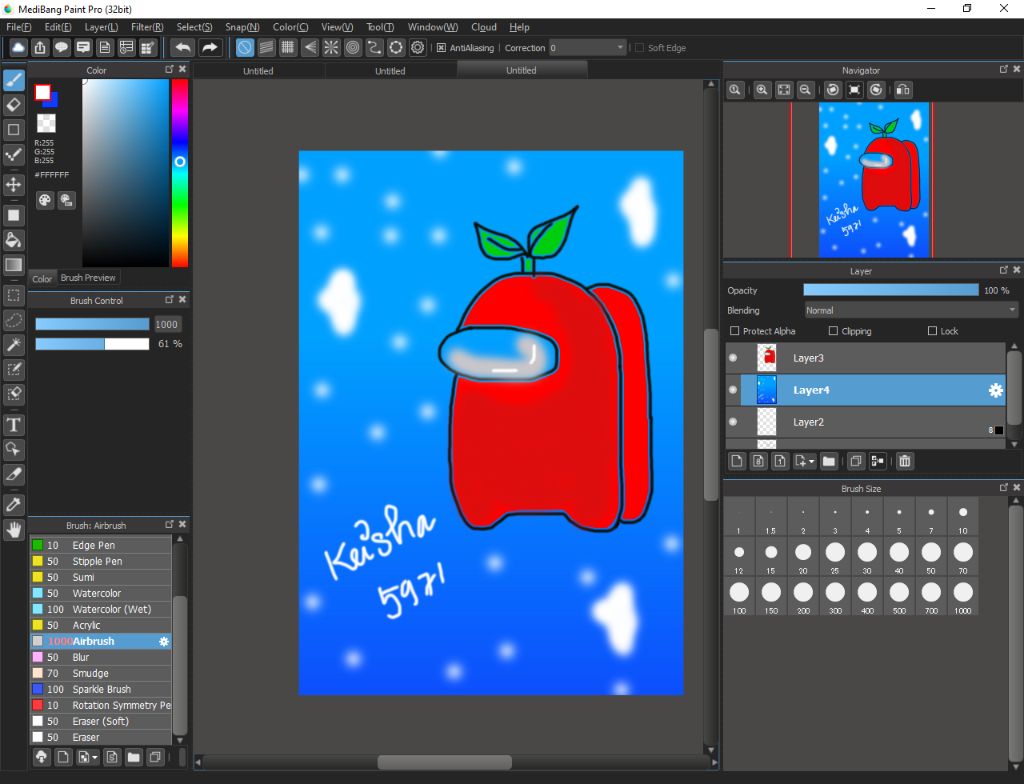Enable the layer Lock checkbox
This screenshot has height=784, width=1024.
coord(933,331)
